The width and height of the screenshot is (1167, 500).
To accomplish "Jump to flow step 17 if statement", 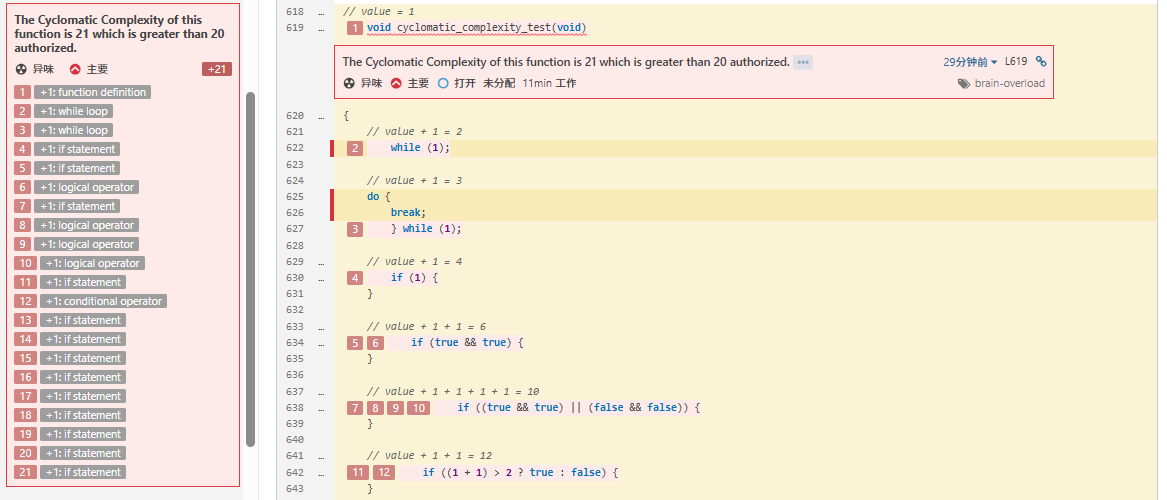I will click(x=83, y=396).
